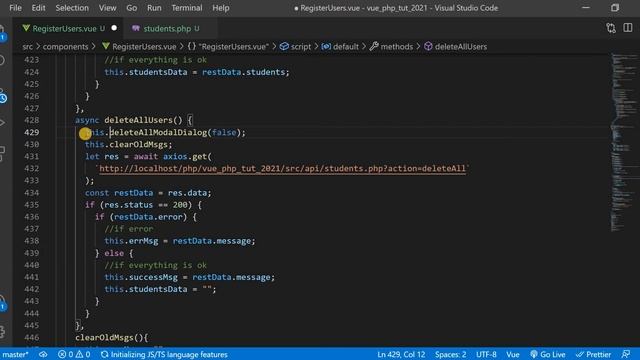Click Vue language mode selector
Image resolution: width=640 pixels, height=360 pixels.
pyautogui.click(x=513, y=354)
